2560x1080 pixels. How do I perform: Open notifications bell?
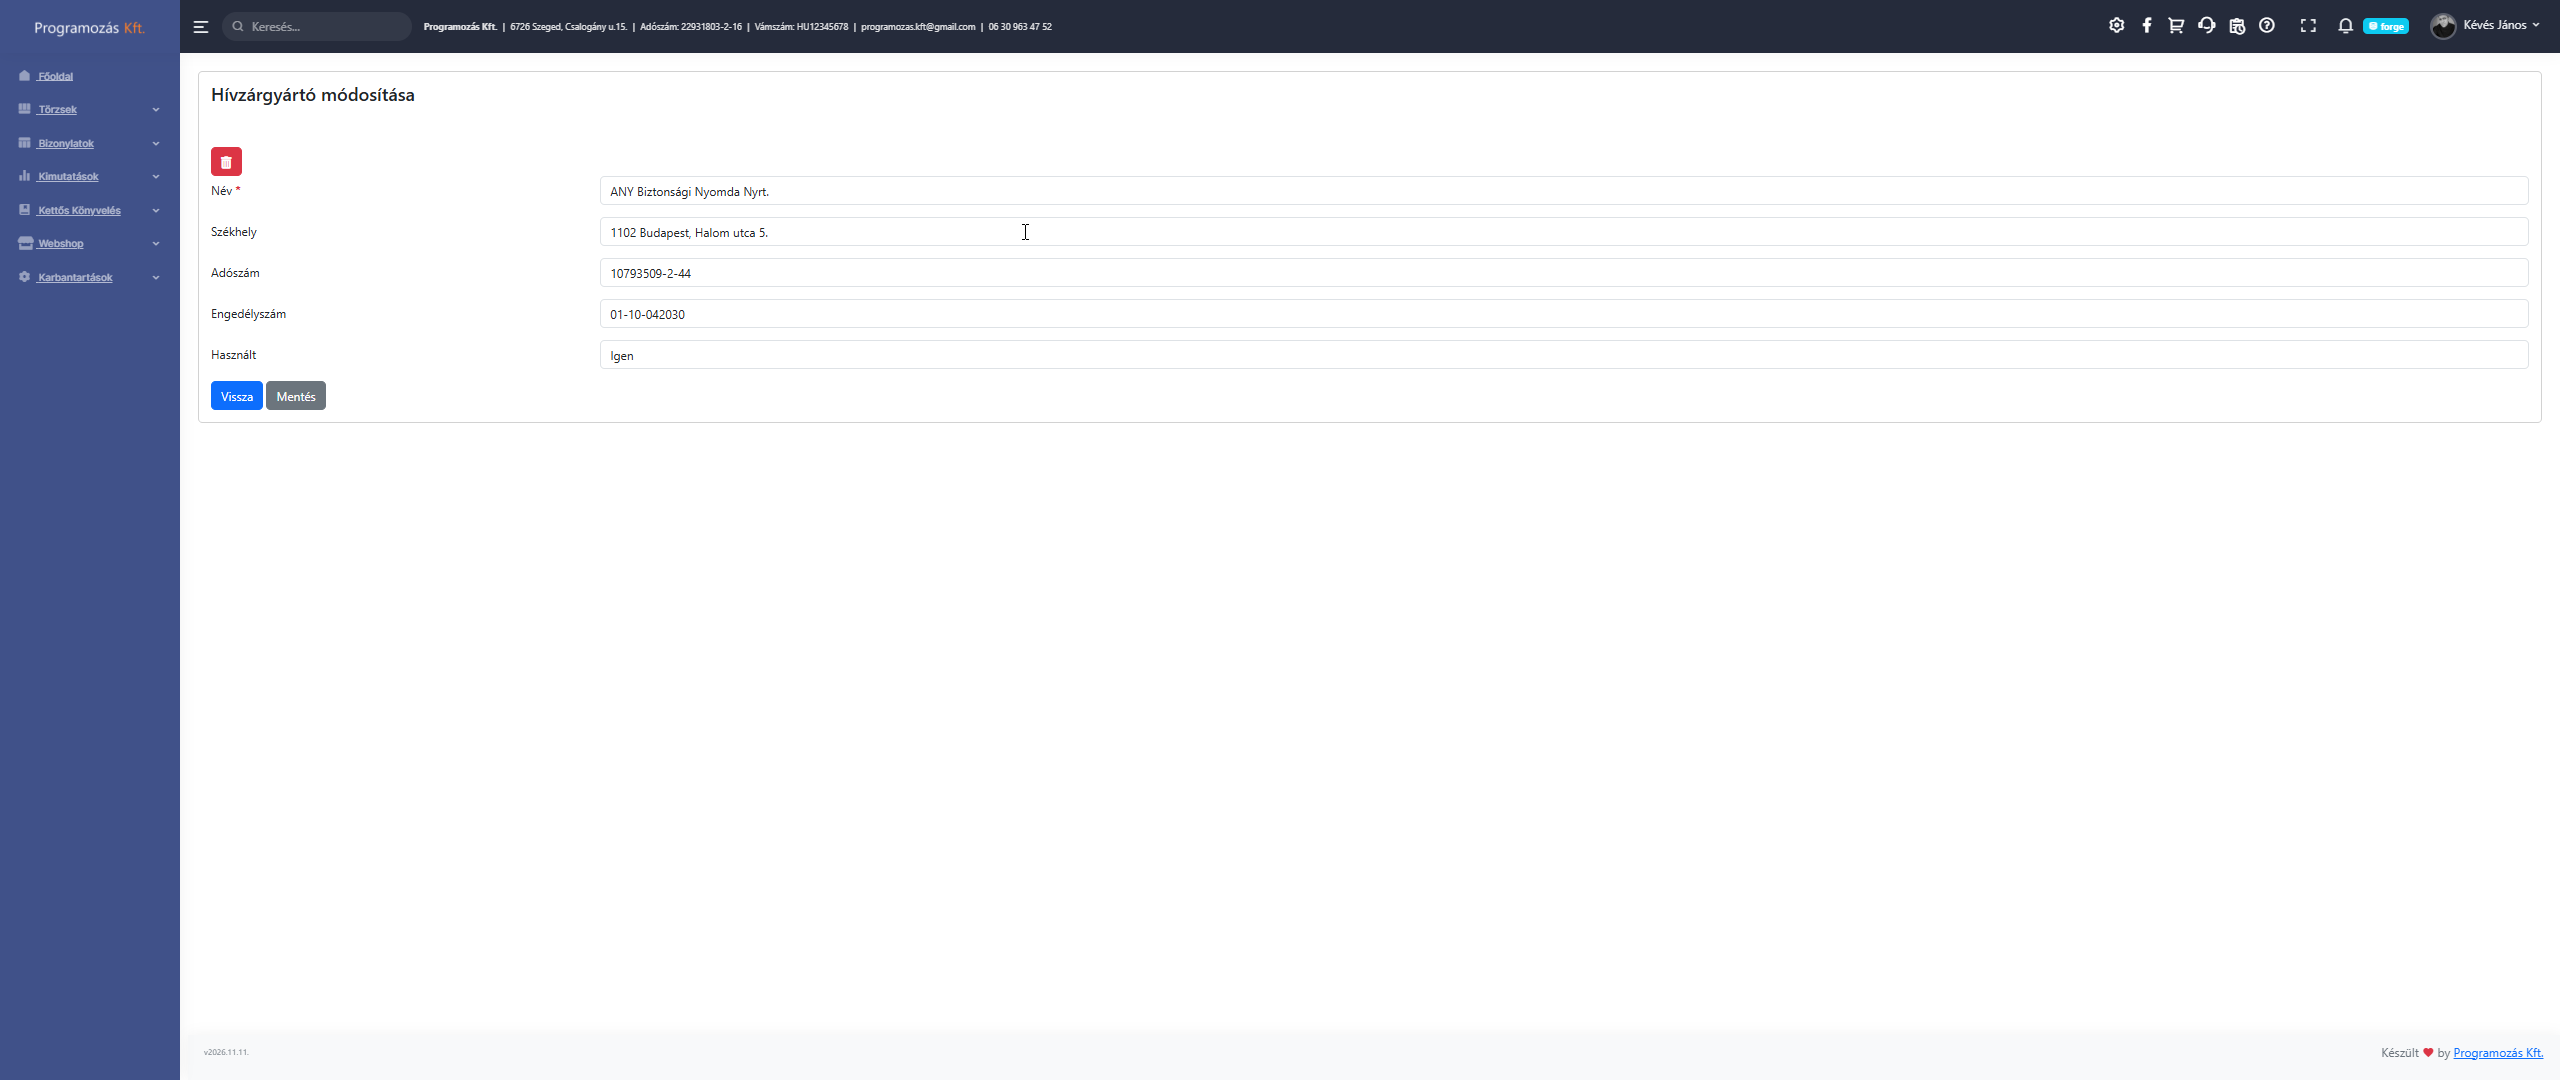click(2345, 26)
